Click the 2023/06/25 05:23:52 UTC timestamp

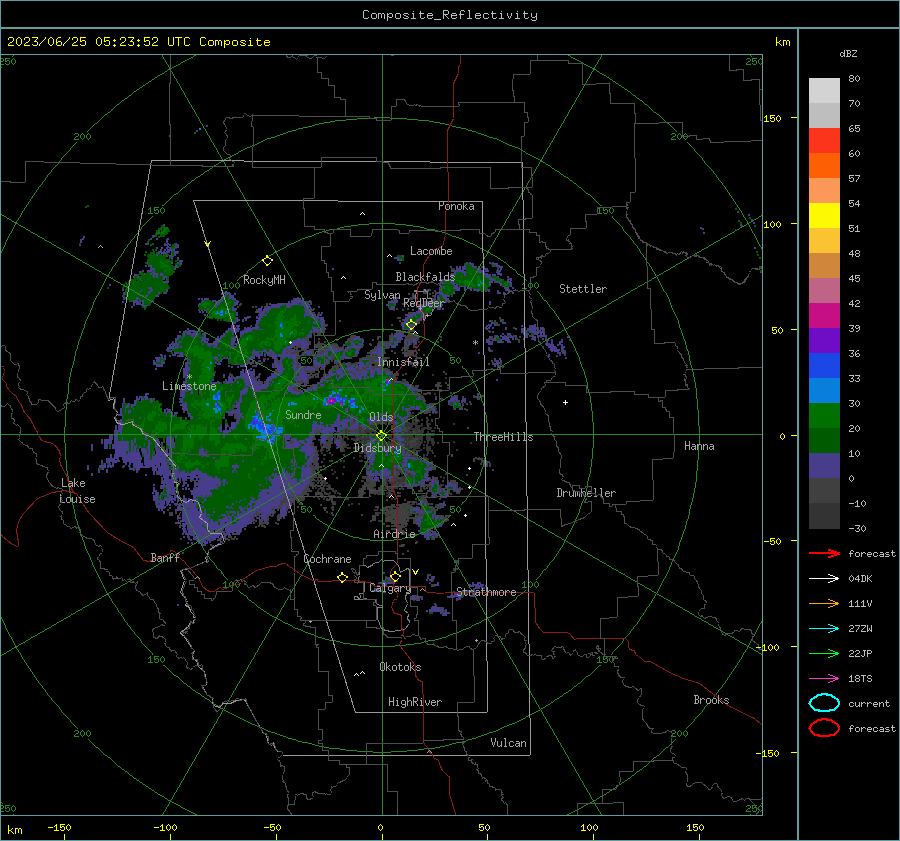(138, 42)
